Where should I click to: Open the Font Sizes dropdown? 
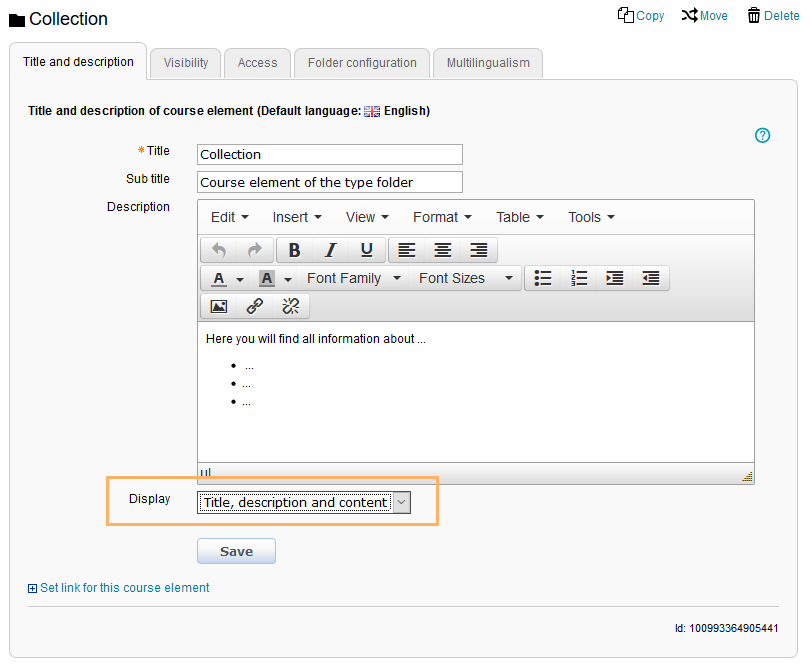pos(465,278)
